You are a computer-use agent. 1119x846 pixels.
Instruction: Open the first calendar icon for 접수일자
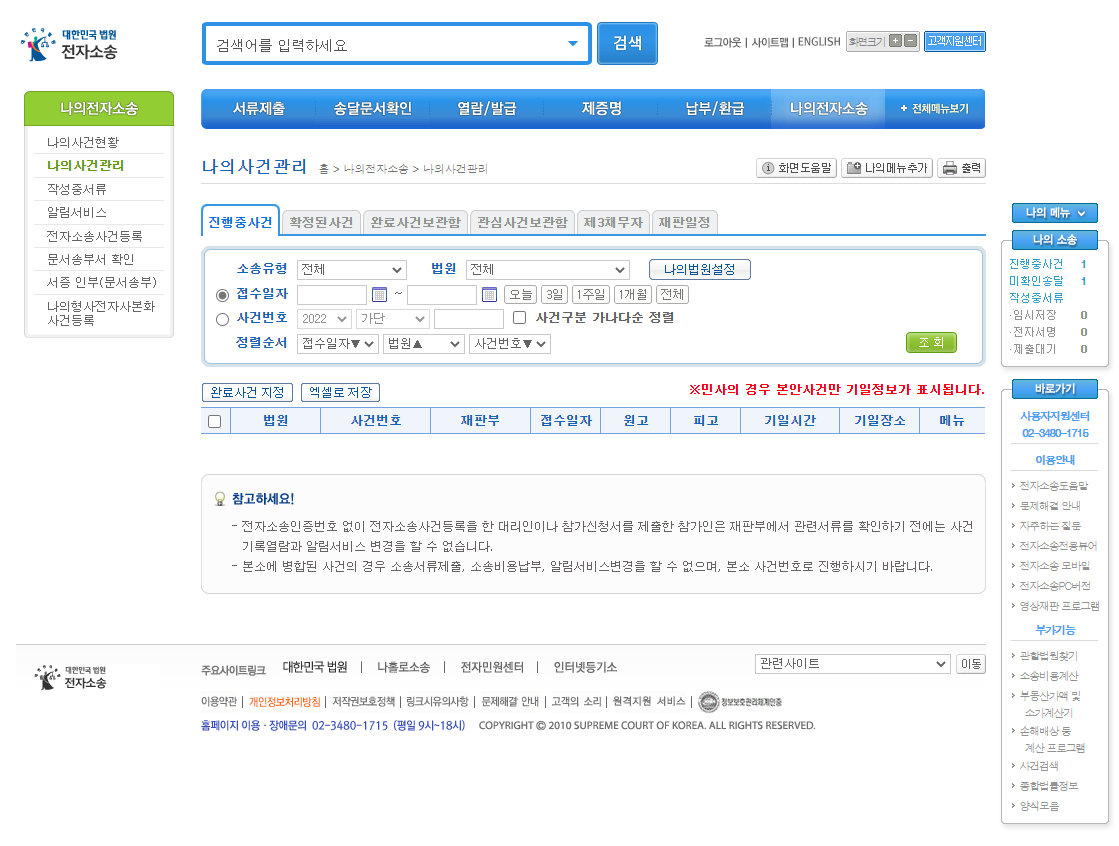click(380, 294)
